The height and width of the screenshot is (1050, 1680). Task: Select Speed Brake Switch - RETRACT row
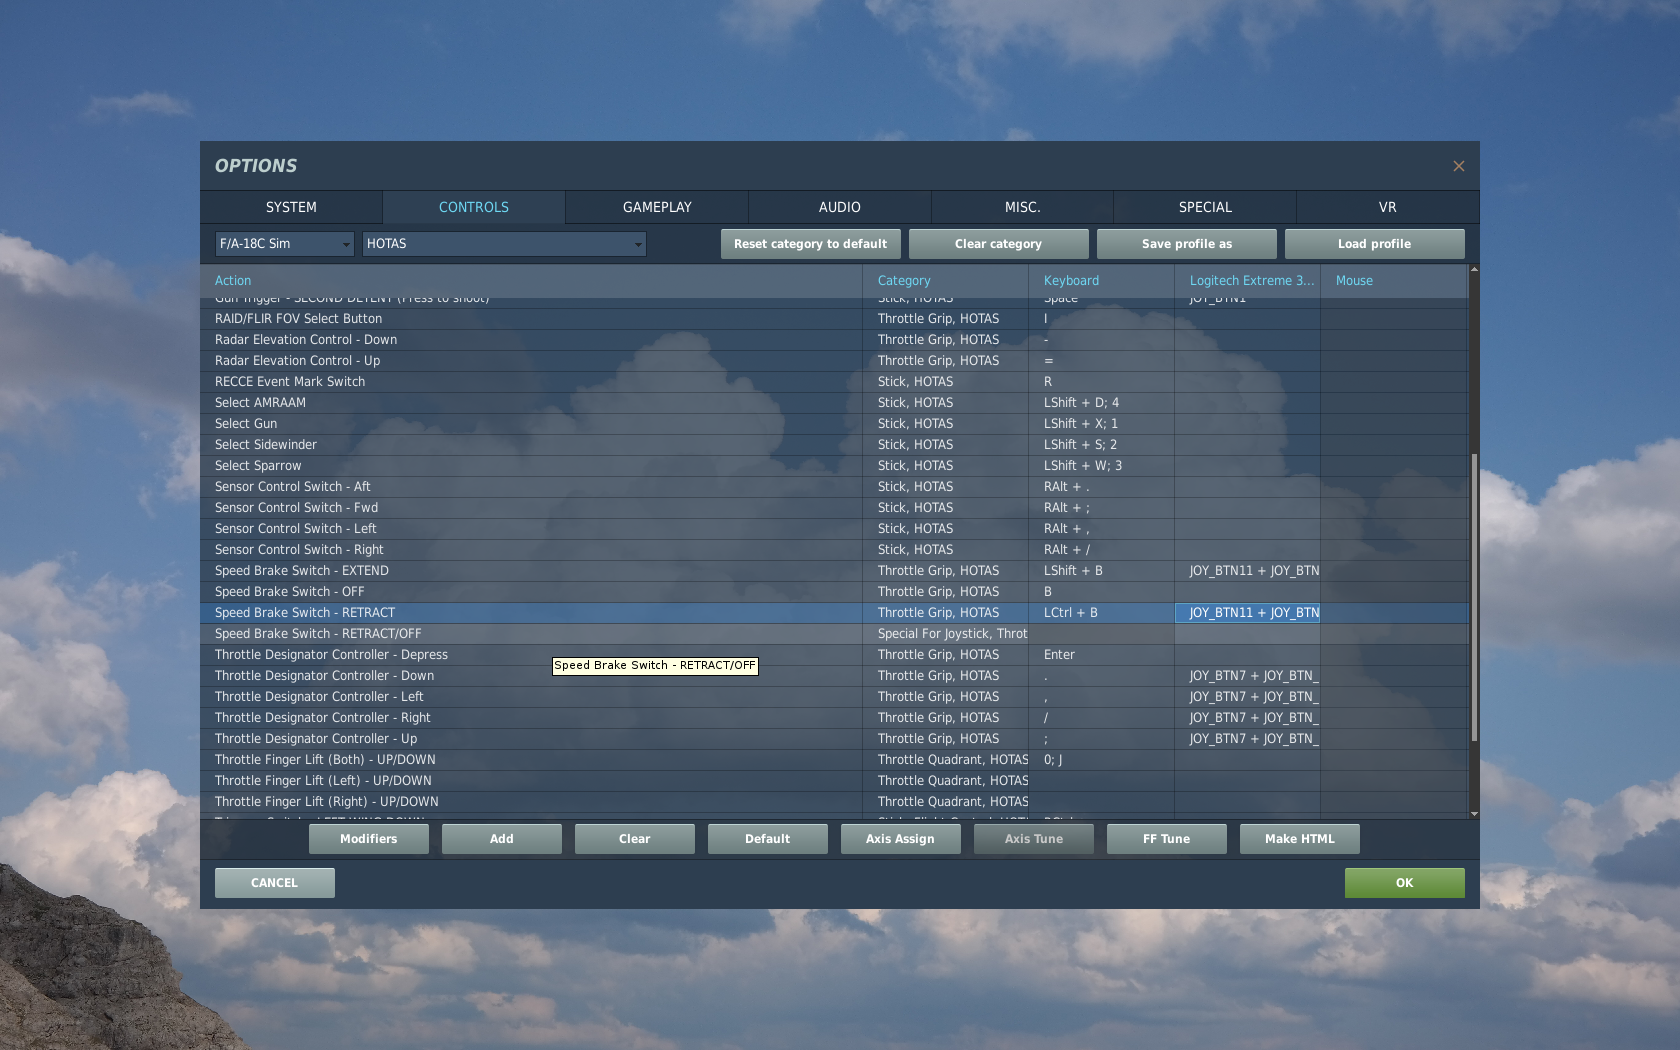pyautogui.click(x=834, y=613)
